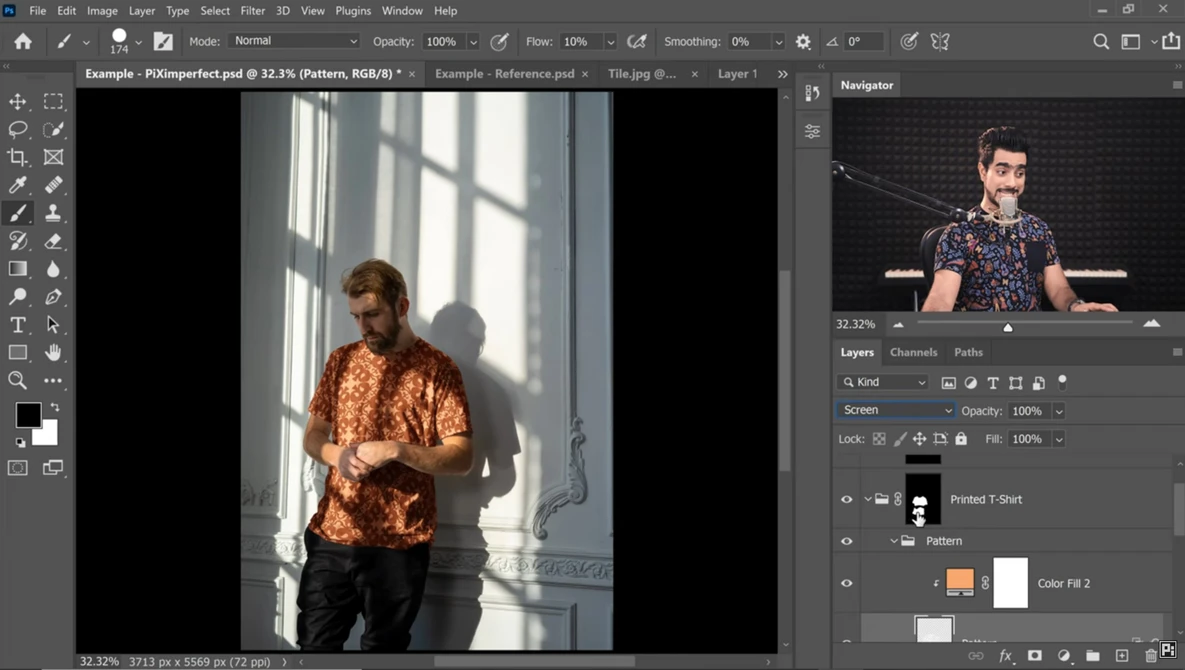Screen dimensions: 1185x670
Task: Switch to the Paths tab
Action: tap(968, 352)
